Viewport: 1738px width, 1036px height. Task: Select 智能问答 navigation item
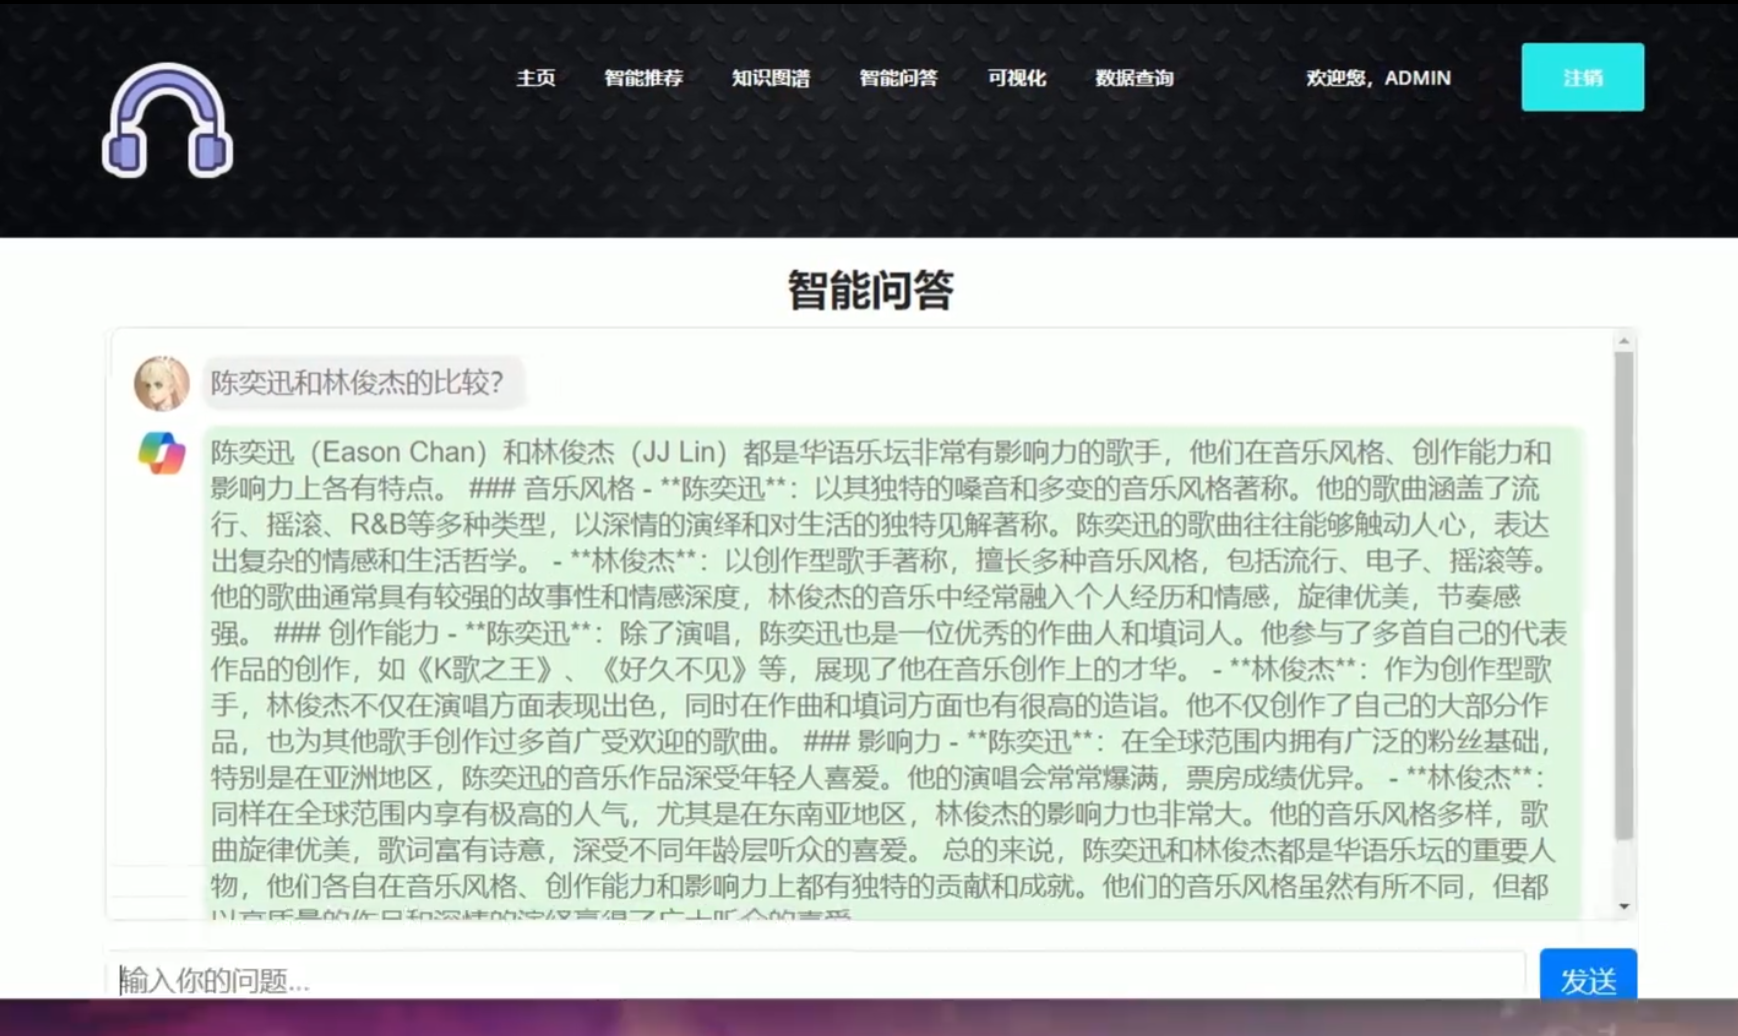[x=898, y=78]
